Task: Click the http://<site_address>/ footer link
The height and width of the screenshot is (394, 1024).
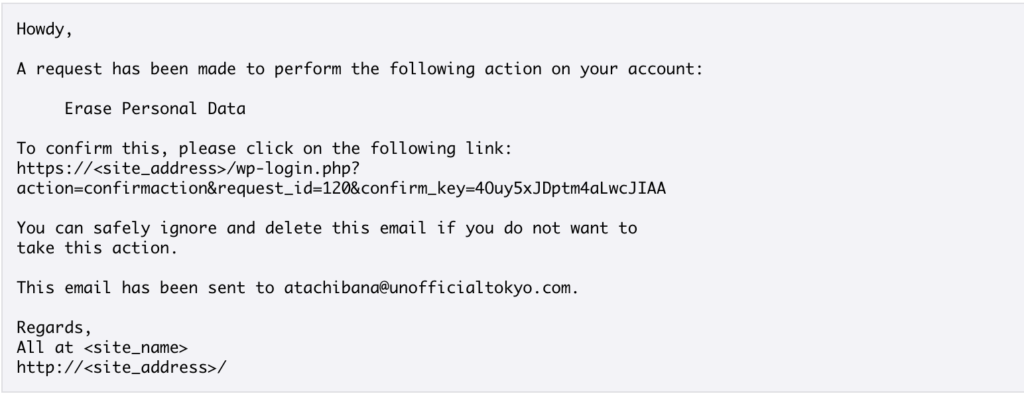Action: coord(121,368)
